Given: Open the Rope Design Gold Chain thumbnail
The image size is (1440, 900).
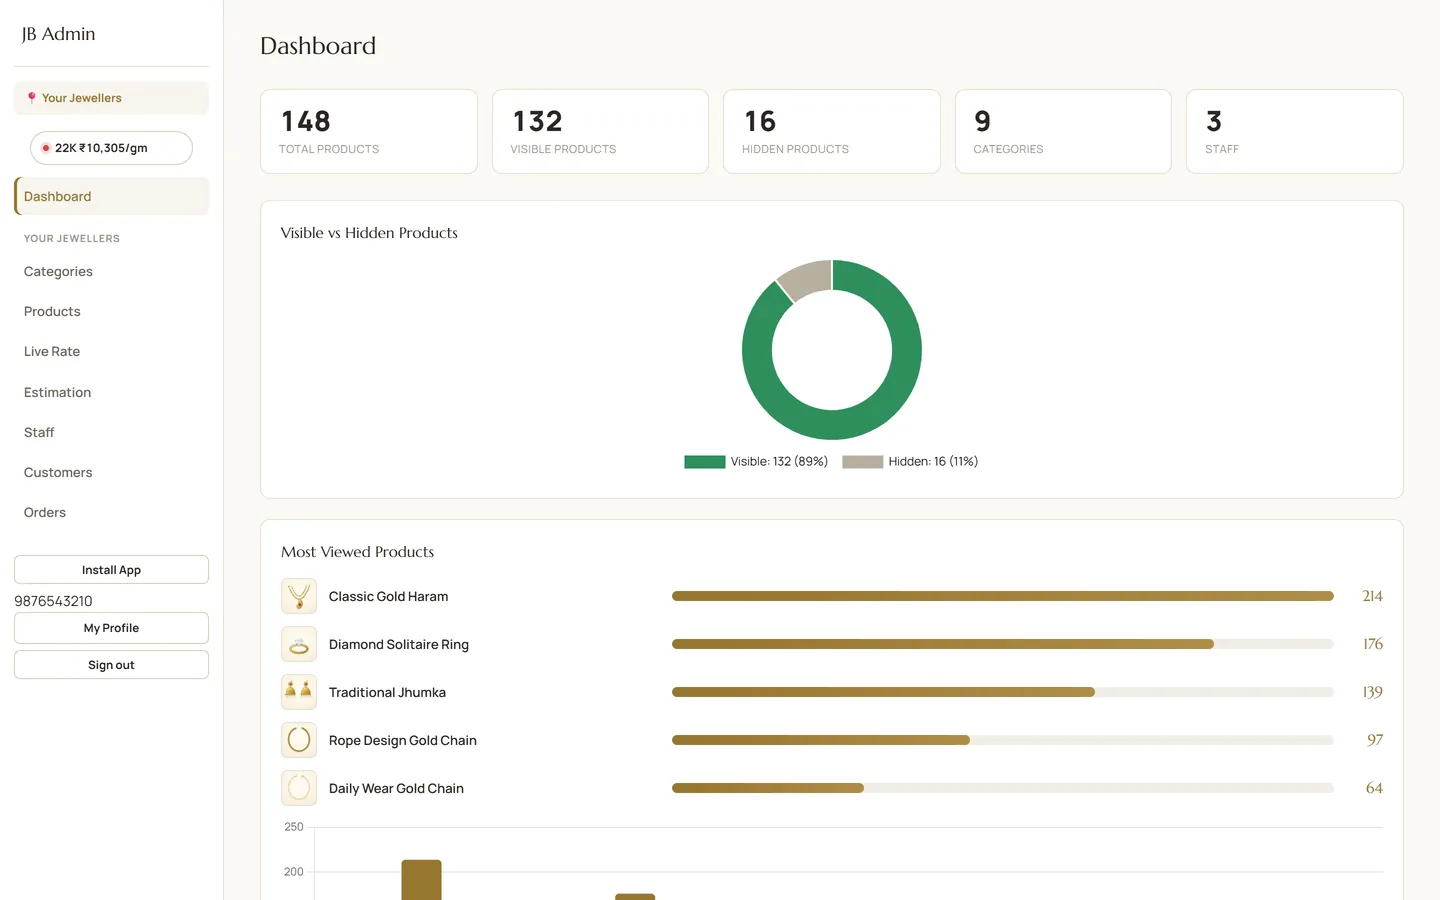Looking at the screenshot, I should tap(299, 740).
